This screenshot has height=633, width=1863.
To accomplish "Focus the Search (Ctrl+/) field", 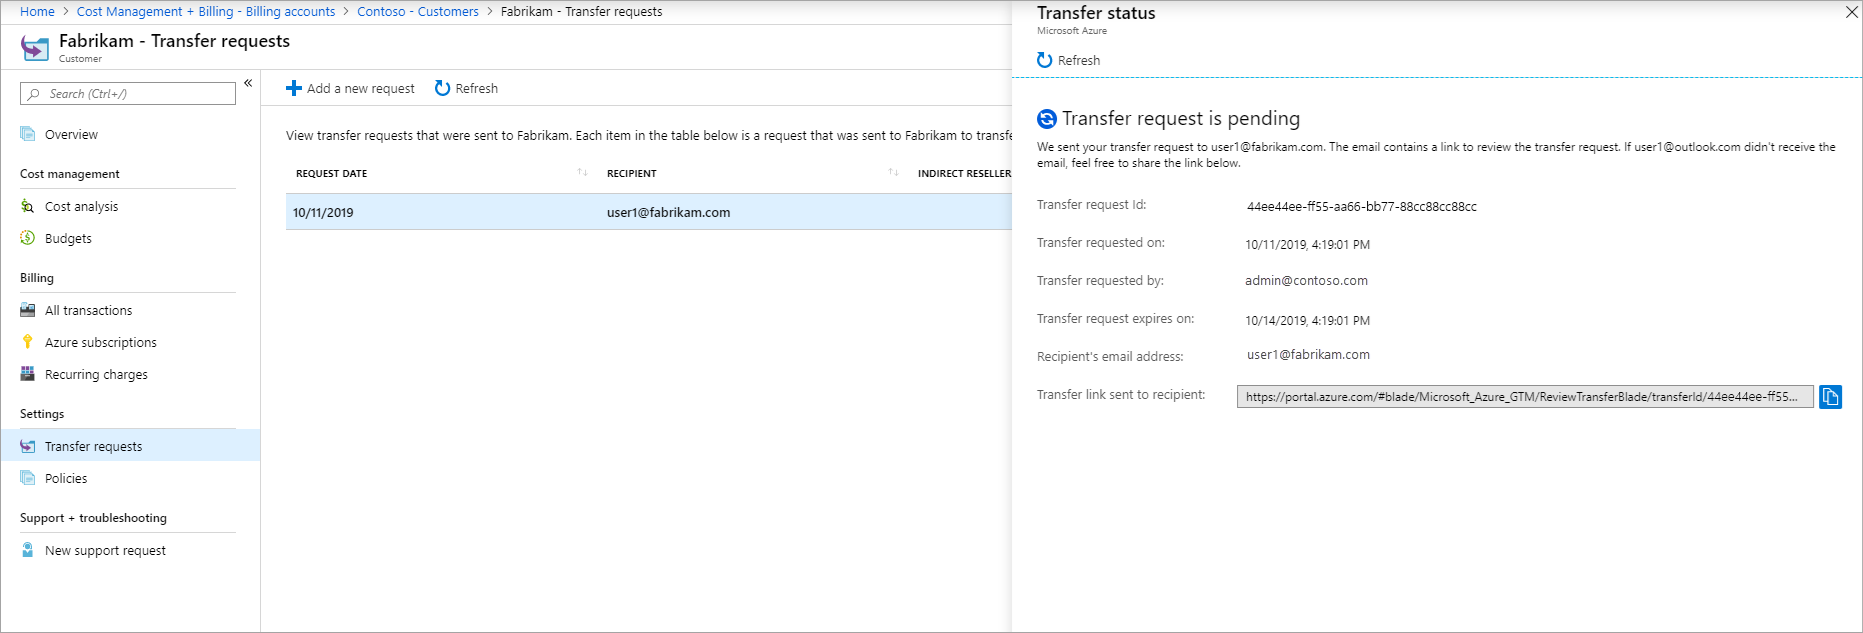I will 128,93.
